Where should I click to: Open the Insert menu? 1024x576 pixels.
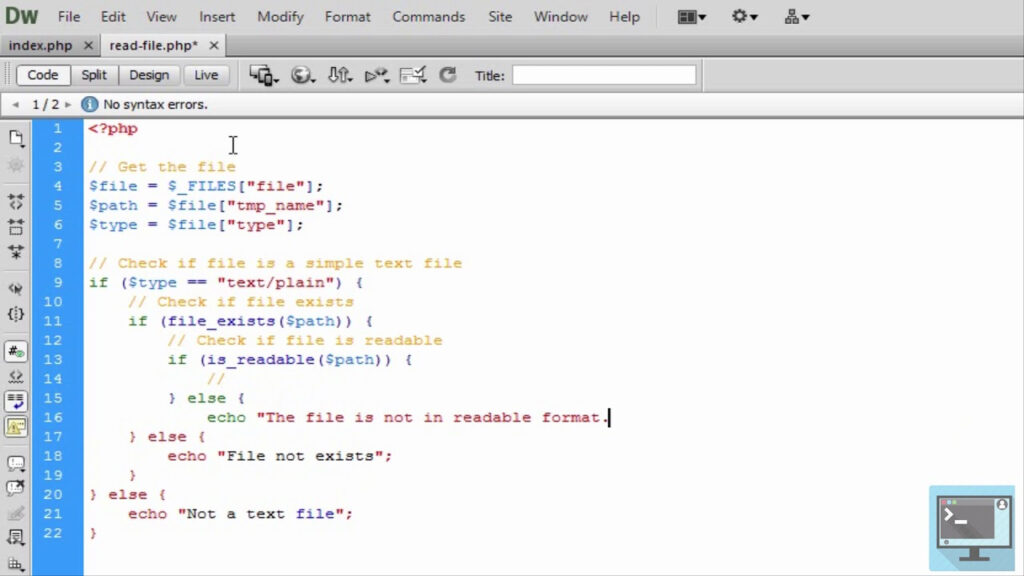(x=217, y=17)
